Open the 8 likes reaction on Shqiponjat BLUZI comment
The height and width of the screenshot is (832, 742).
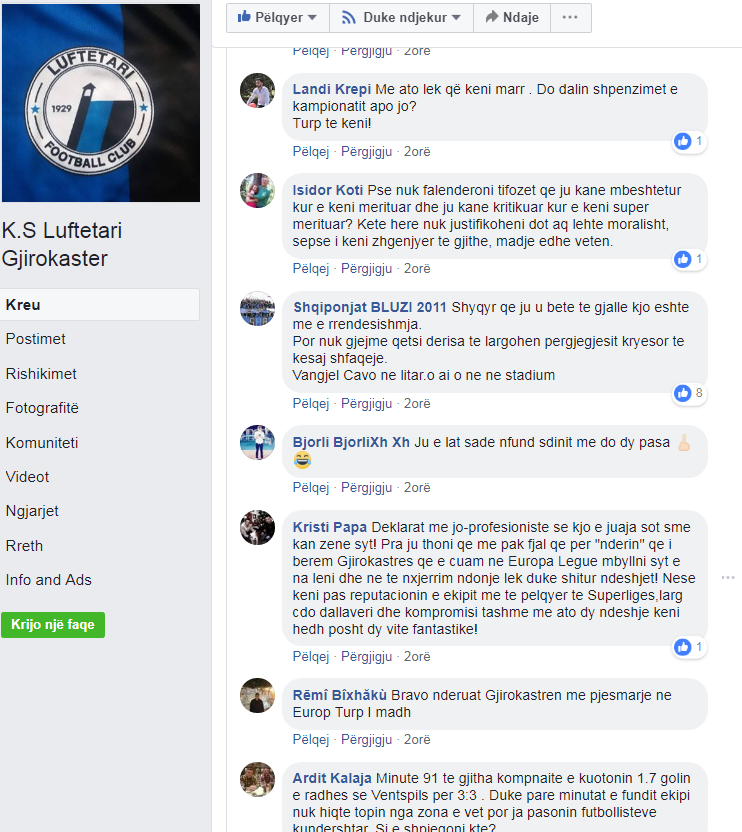point(689,393)
